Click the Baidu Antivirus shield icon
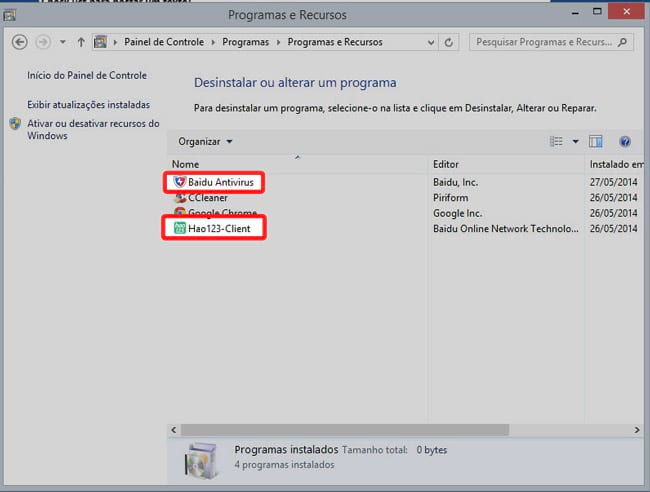This screenshot has height=492, width=650. [179, 182]
